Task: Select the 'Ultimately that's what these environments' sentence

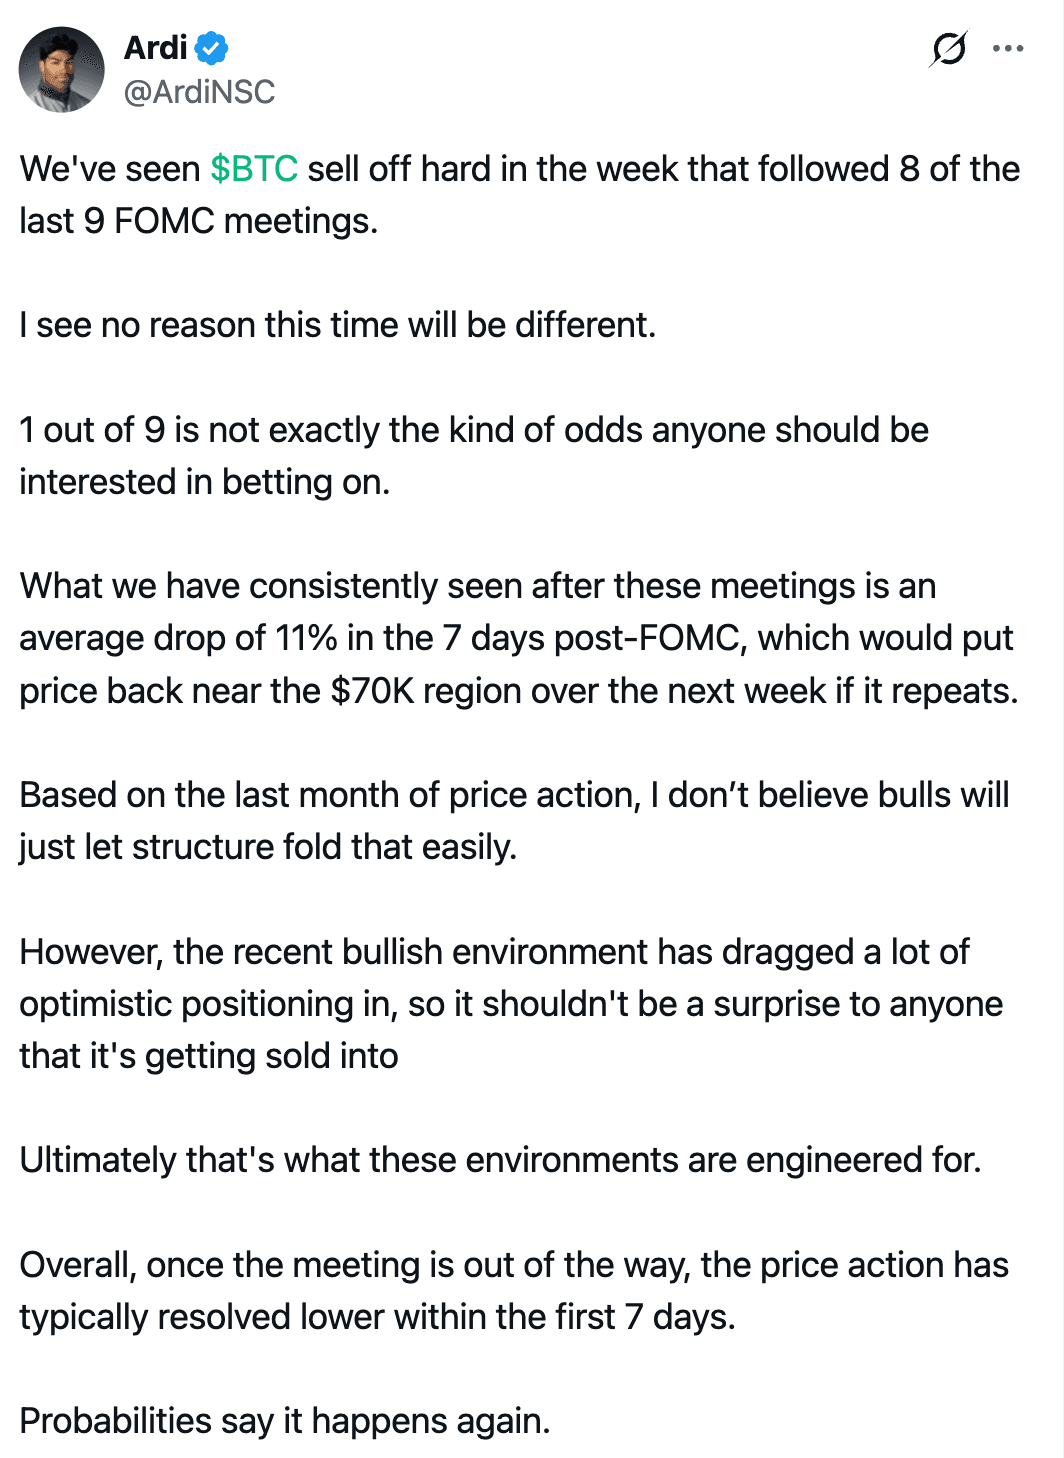Action: coord(500,1160)
